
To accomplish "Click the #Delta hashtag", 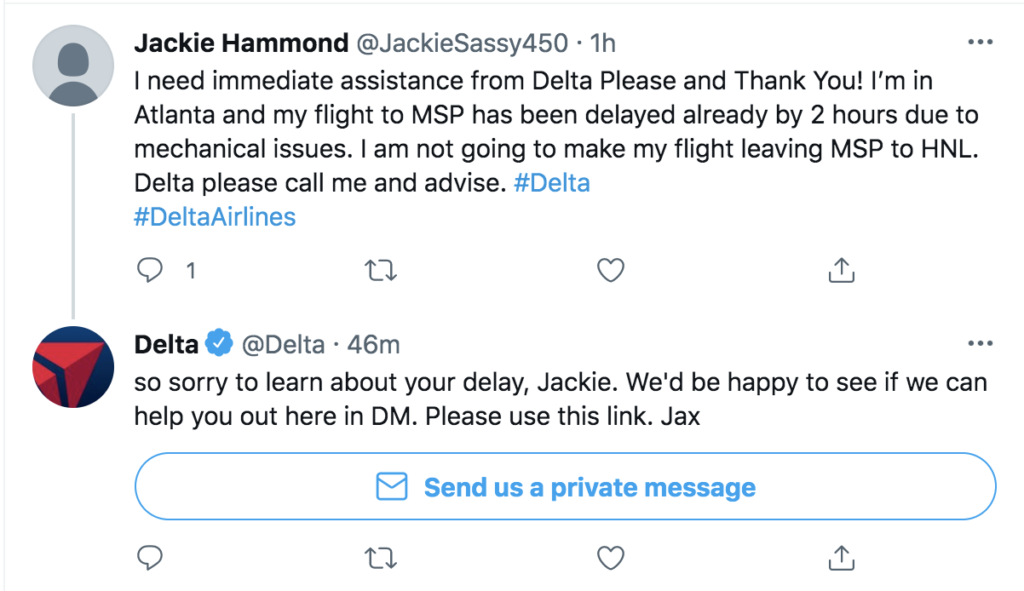I will click(553, 183).
